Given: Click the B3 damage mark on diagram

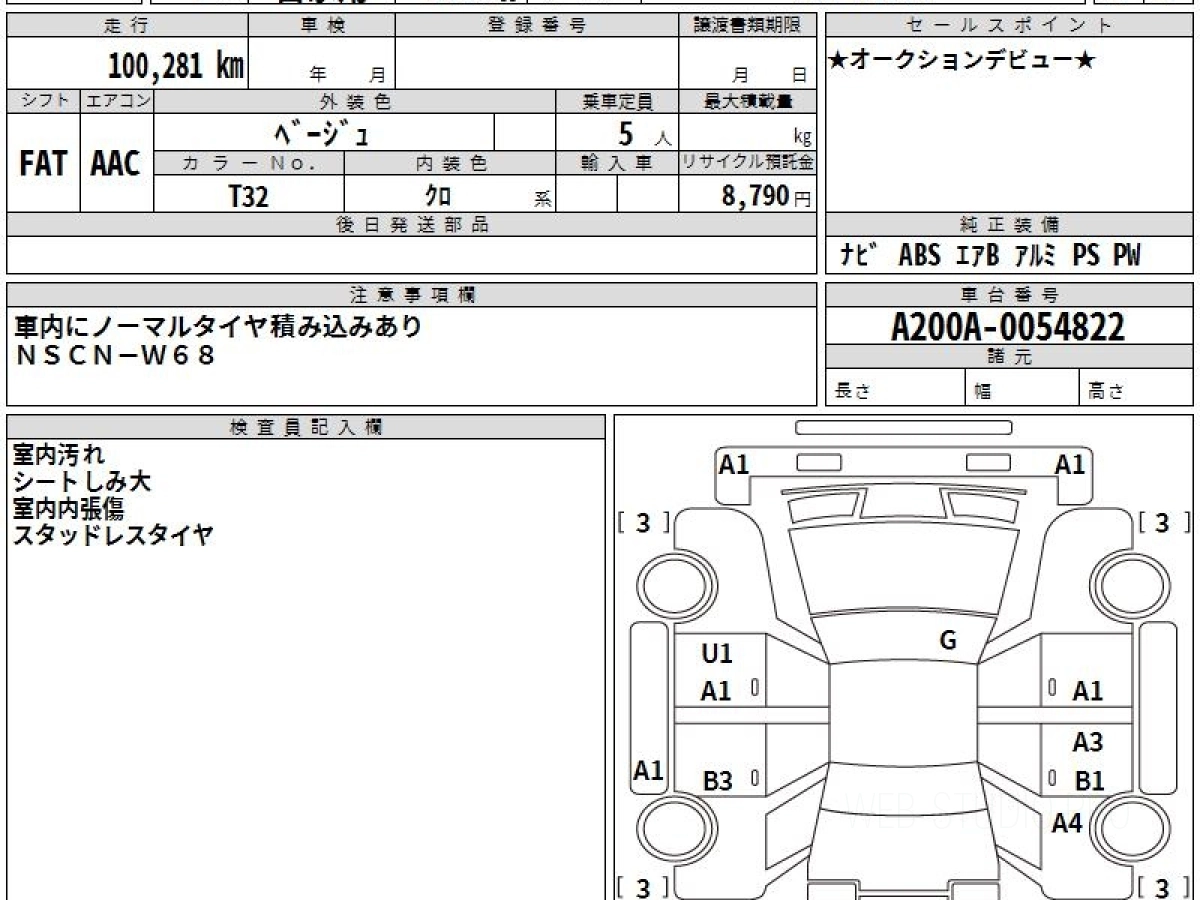Looking at the screenshot, I should click(718, 781).
